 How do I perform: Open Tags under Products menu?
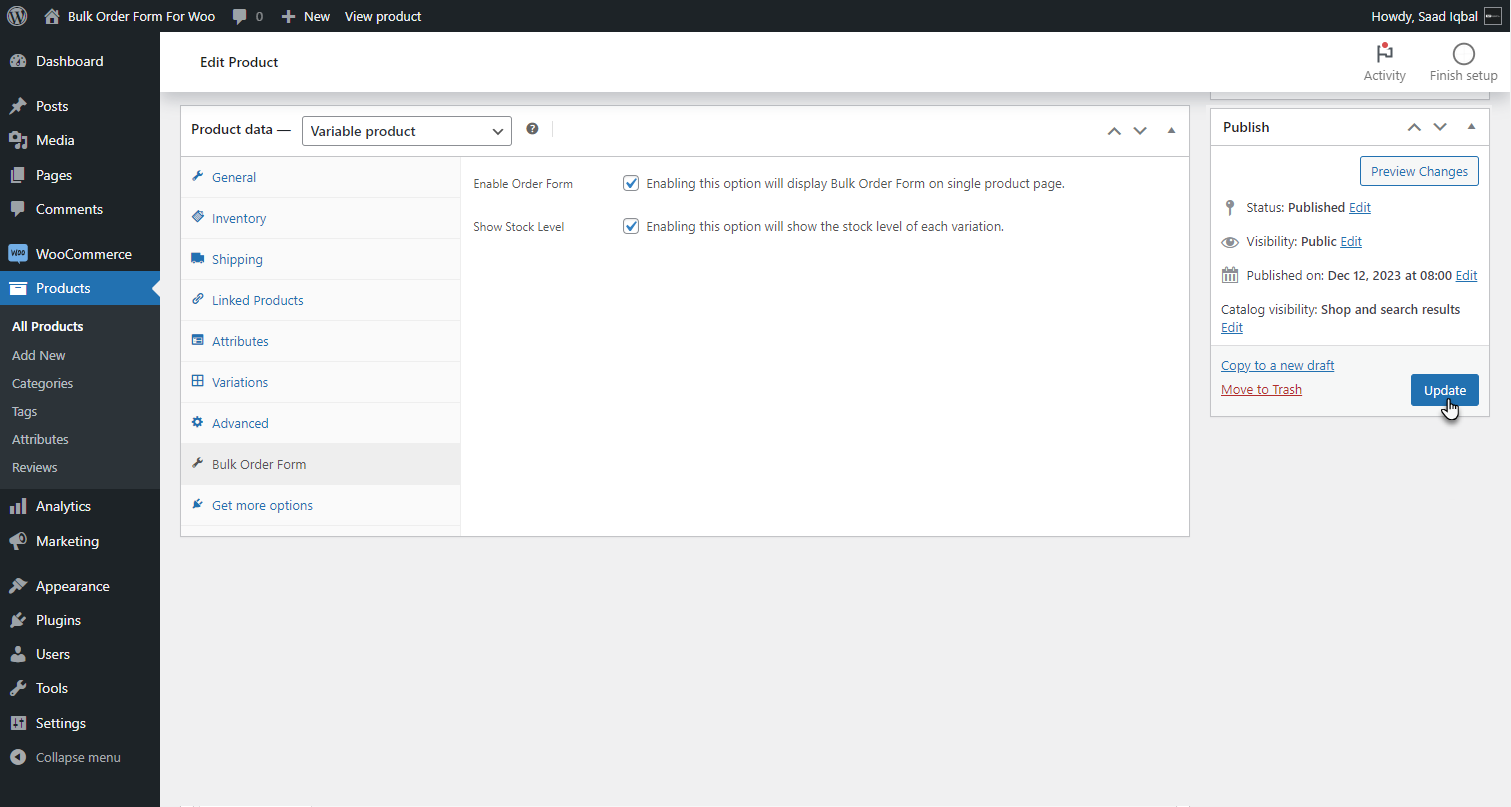pos(24,411)
